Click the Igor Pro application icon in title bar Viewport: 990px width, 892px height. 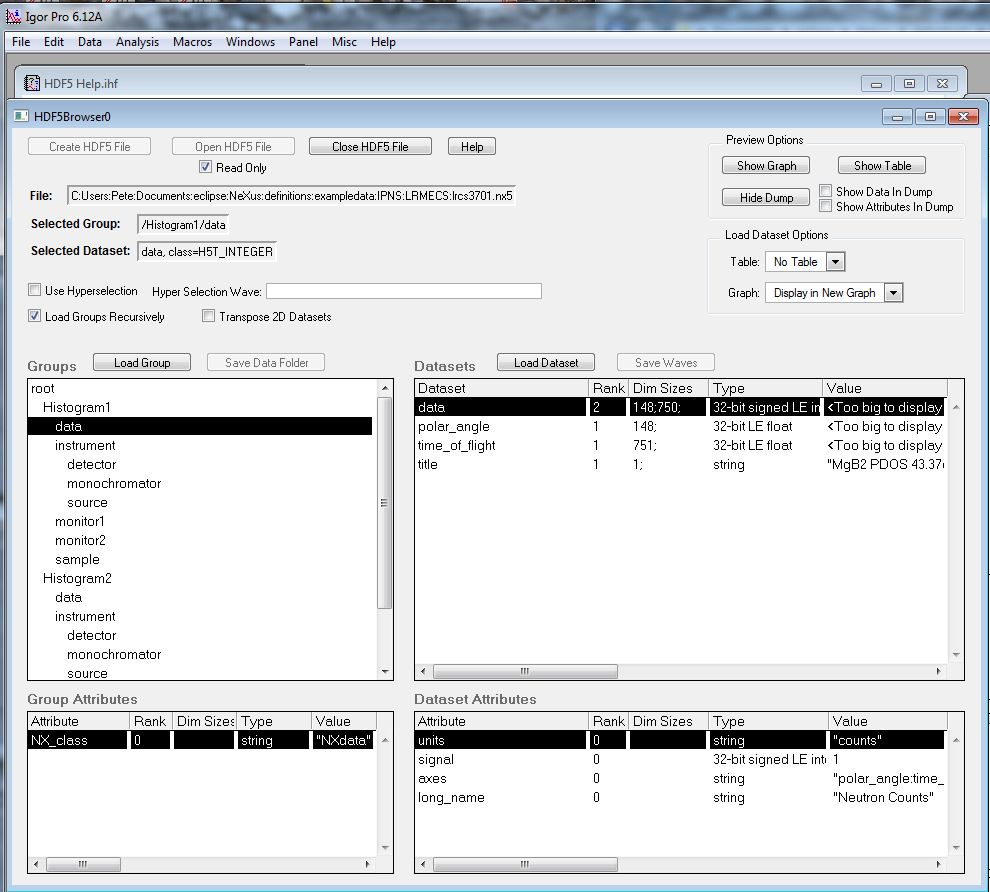[13, 17]
